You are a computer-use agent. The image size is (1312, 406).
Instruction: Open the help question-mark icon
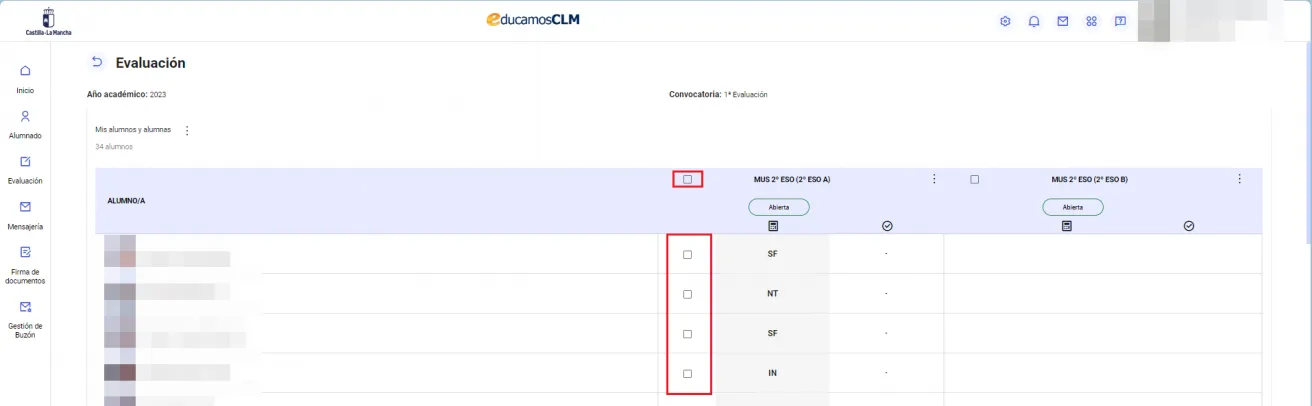click(1120, 21)
